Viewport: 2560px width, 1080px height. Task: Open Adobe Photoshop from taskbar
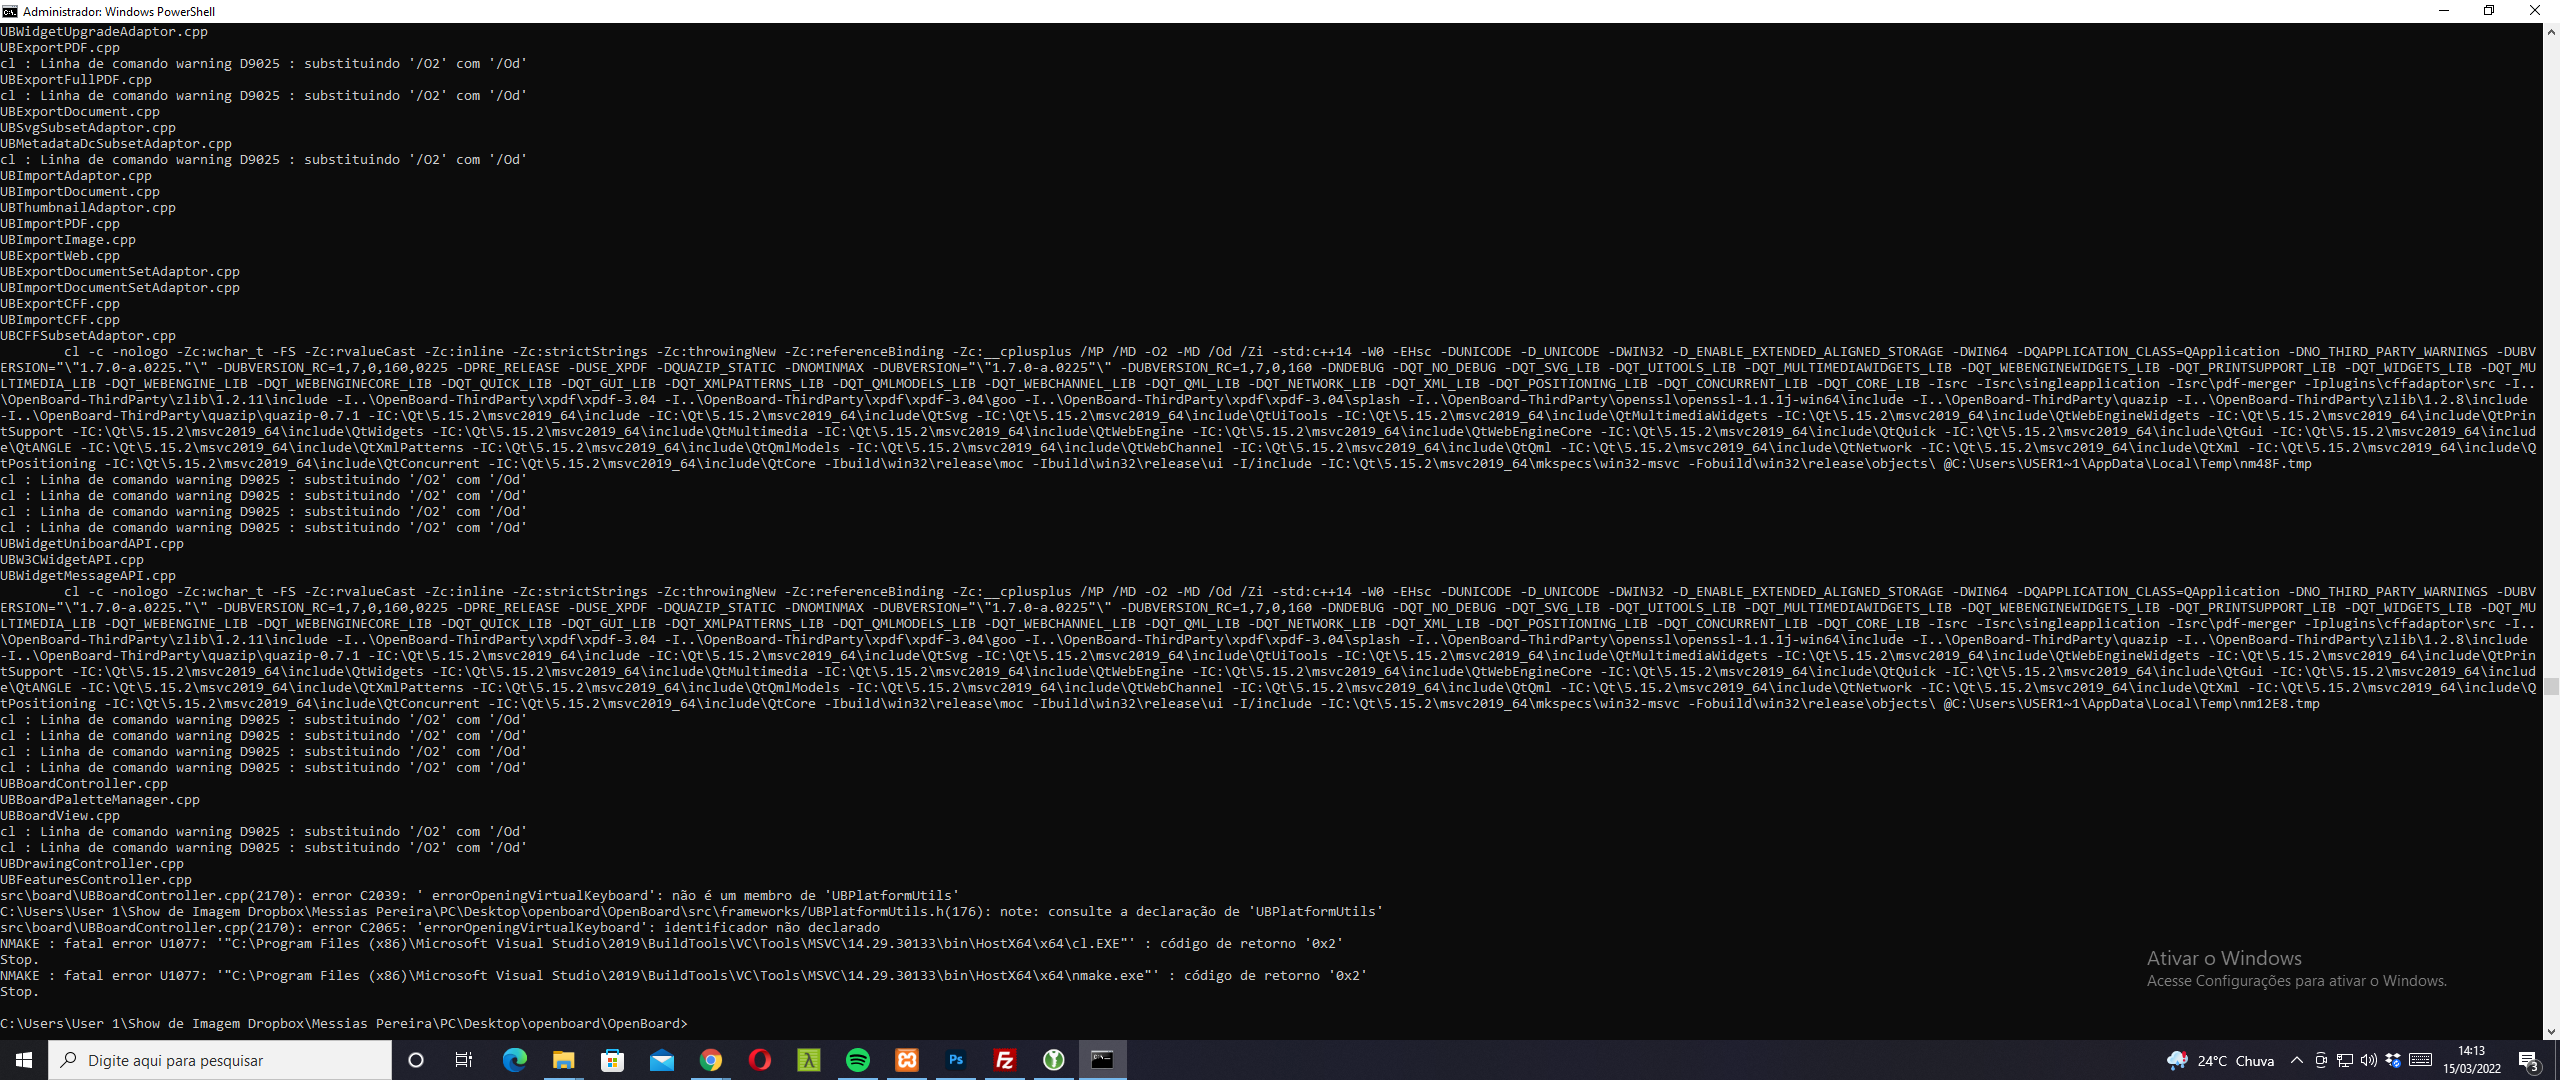coord(955,1059)
